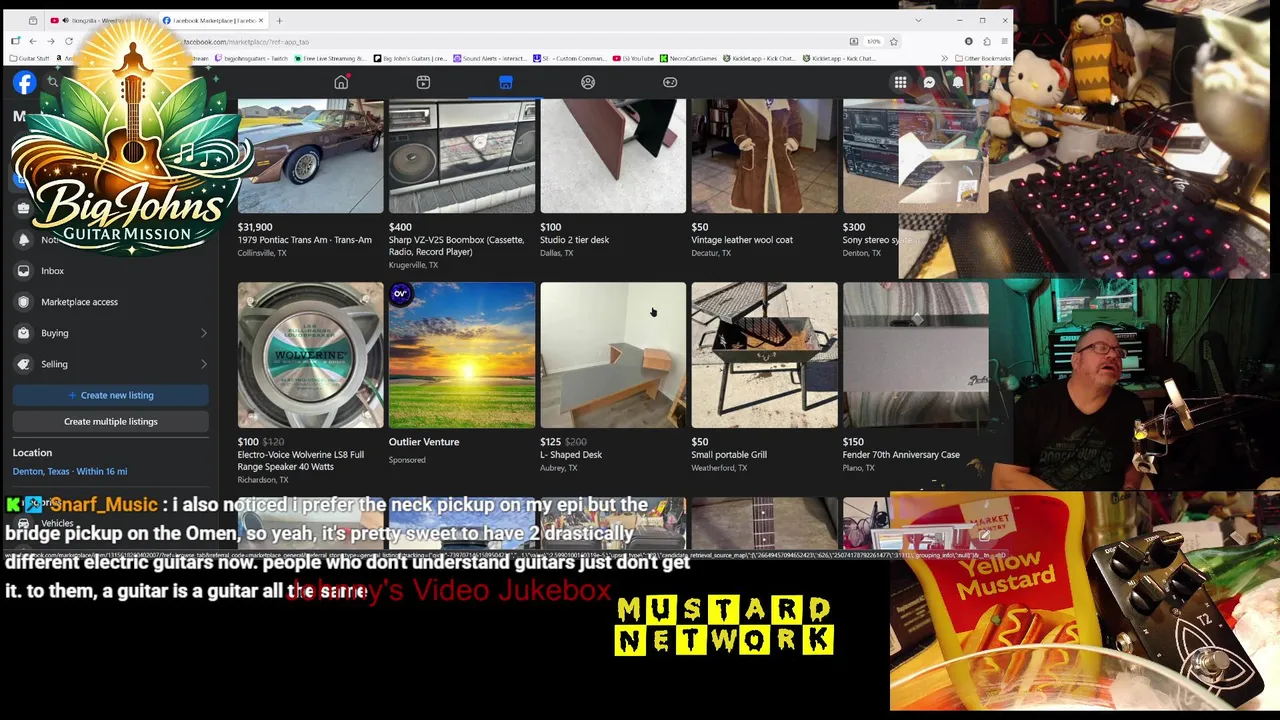Open the L-Shaped Desk listing photo
This screenshot has width=1280, height=720.
coord(613,355)
